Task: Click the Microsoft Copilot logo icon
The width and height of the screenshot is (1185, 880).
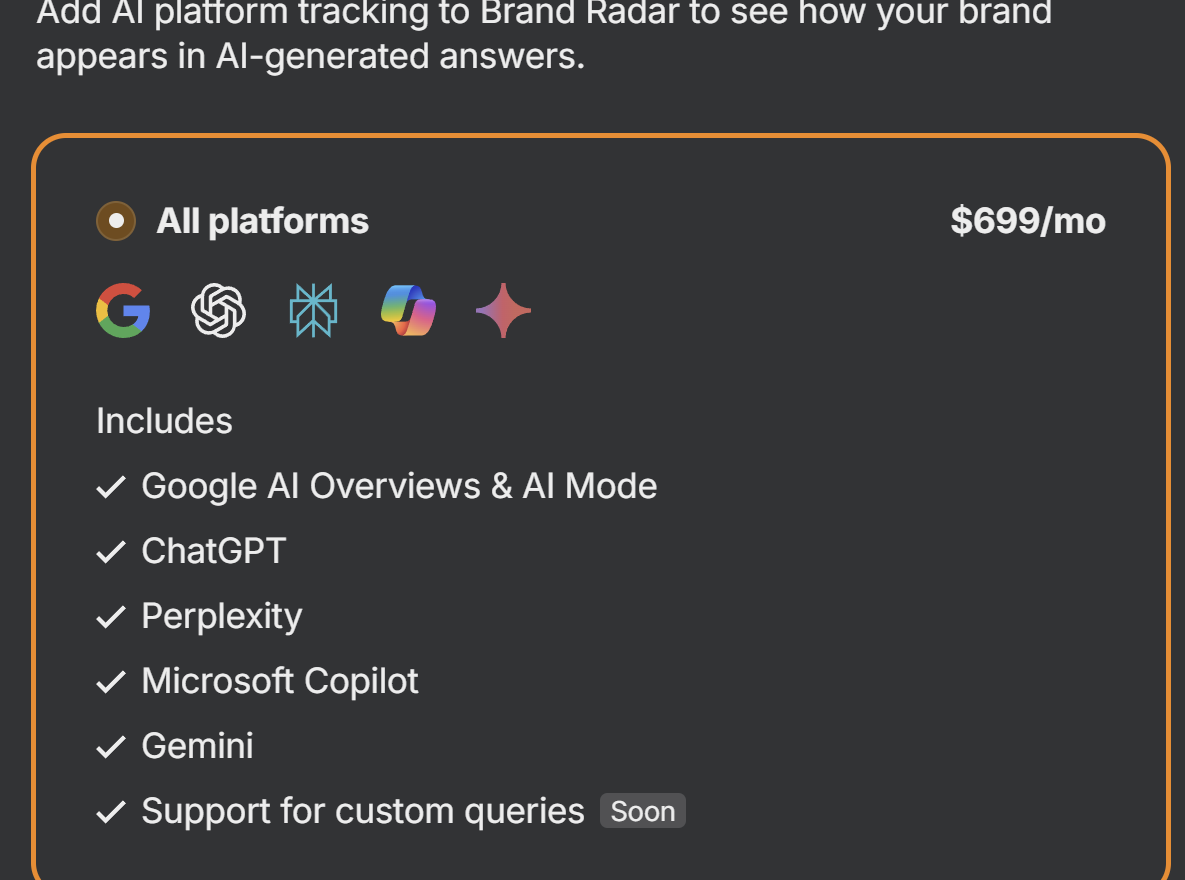Action: [408, 310]
